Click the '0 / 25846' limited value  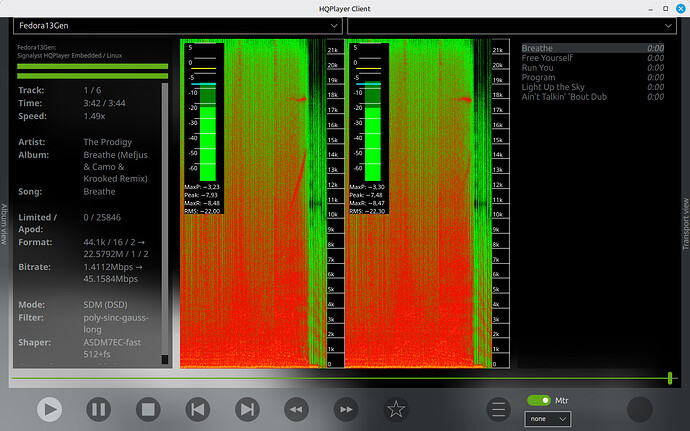click(x=102, y=217)
